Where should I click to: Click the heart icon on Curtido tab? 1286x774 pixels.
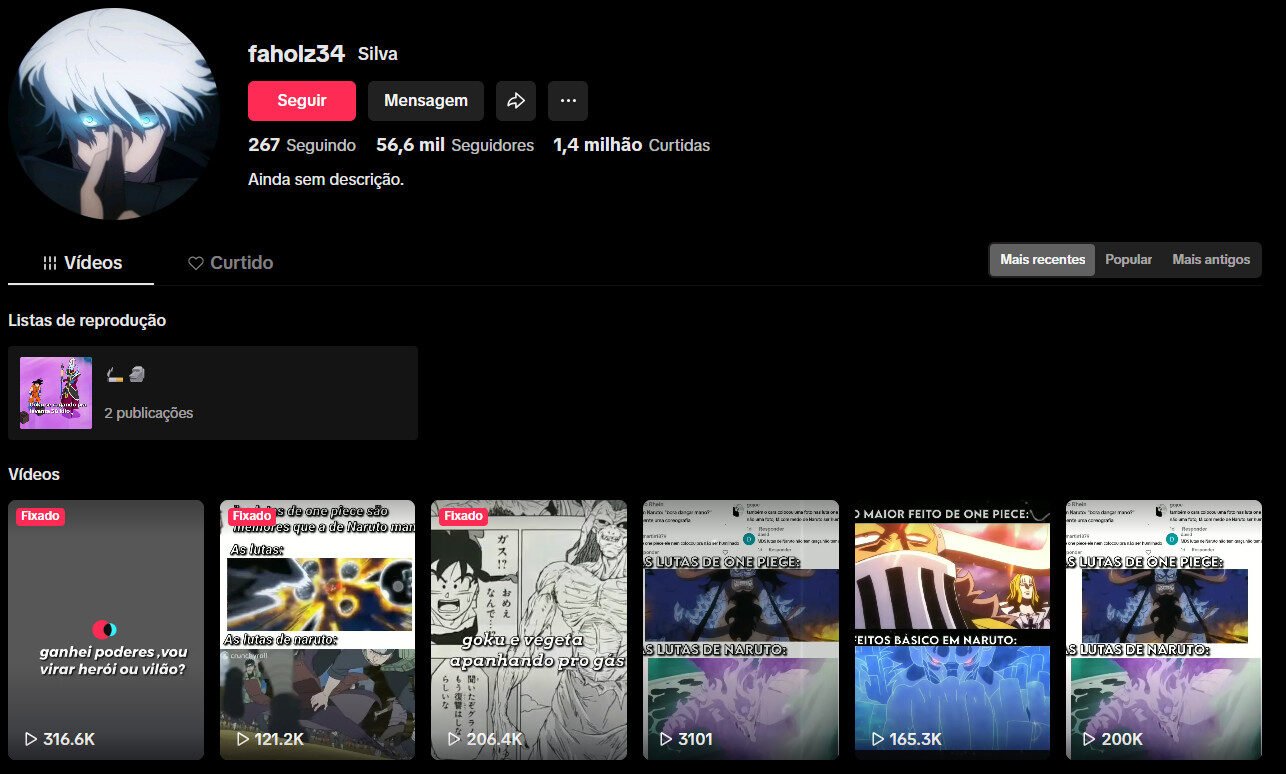point(196,263)
